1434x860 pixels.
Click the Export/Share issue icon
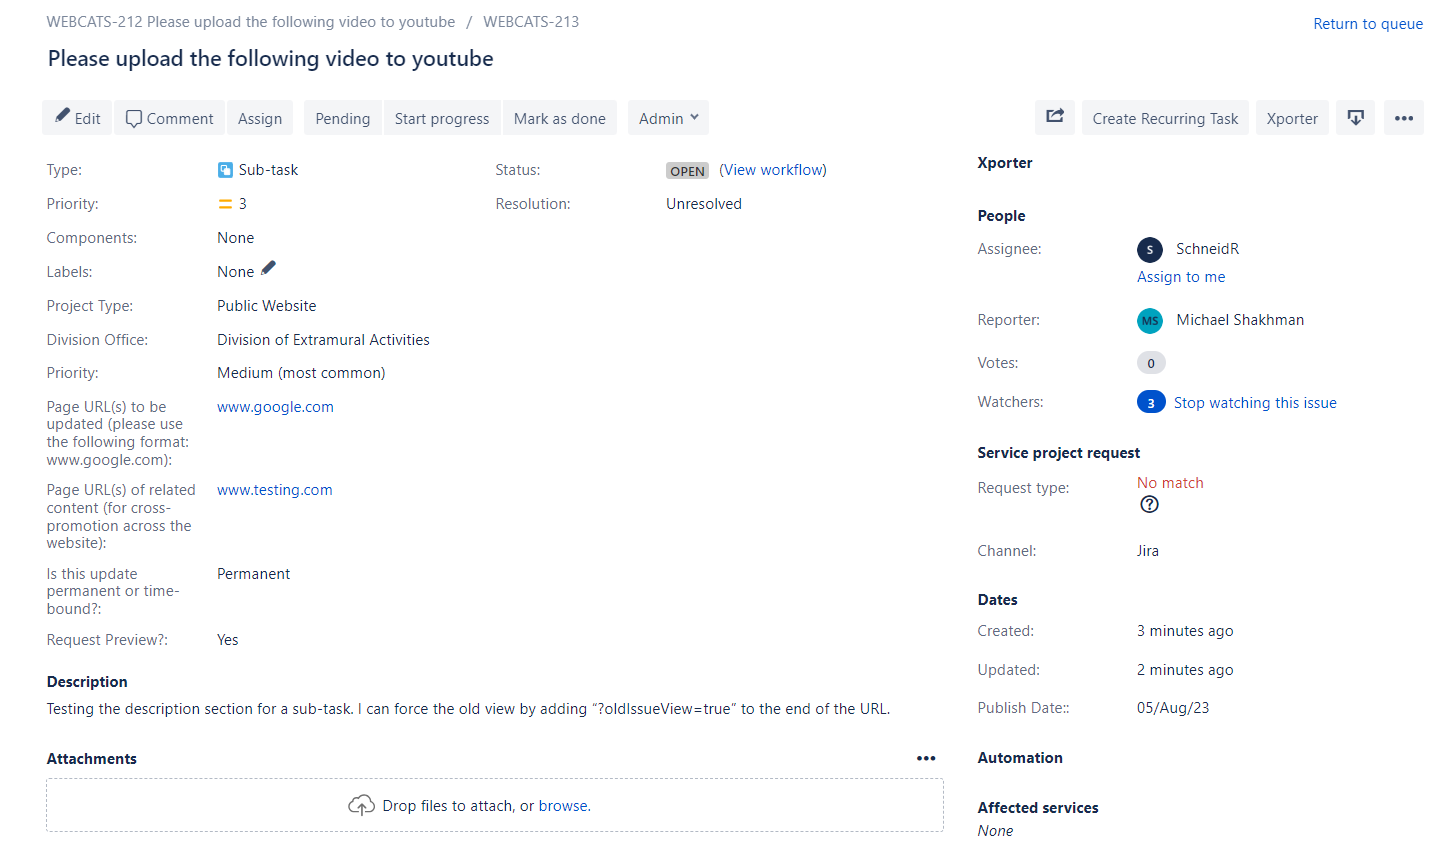tap(1055, 117)
